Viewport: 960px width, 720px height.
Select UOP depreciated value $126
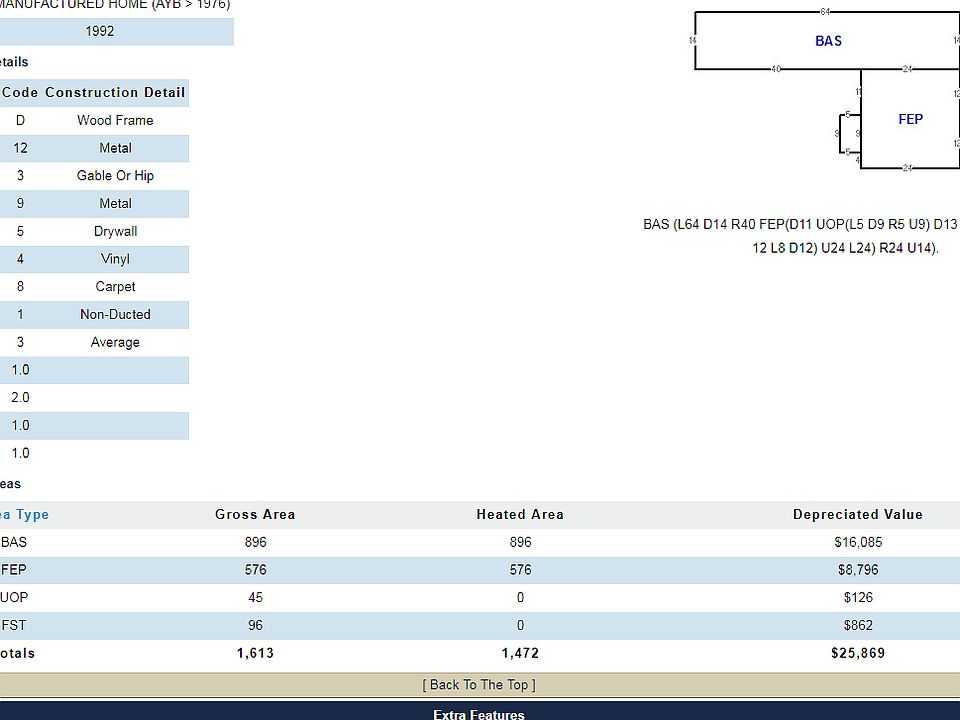tap(858, 598)
